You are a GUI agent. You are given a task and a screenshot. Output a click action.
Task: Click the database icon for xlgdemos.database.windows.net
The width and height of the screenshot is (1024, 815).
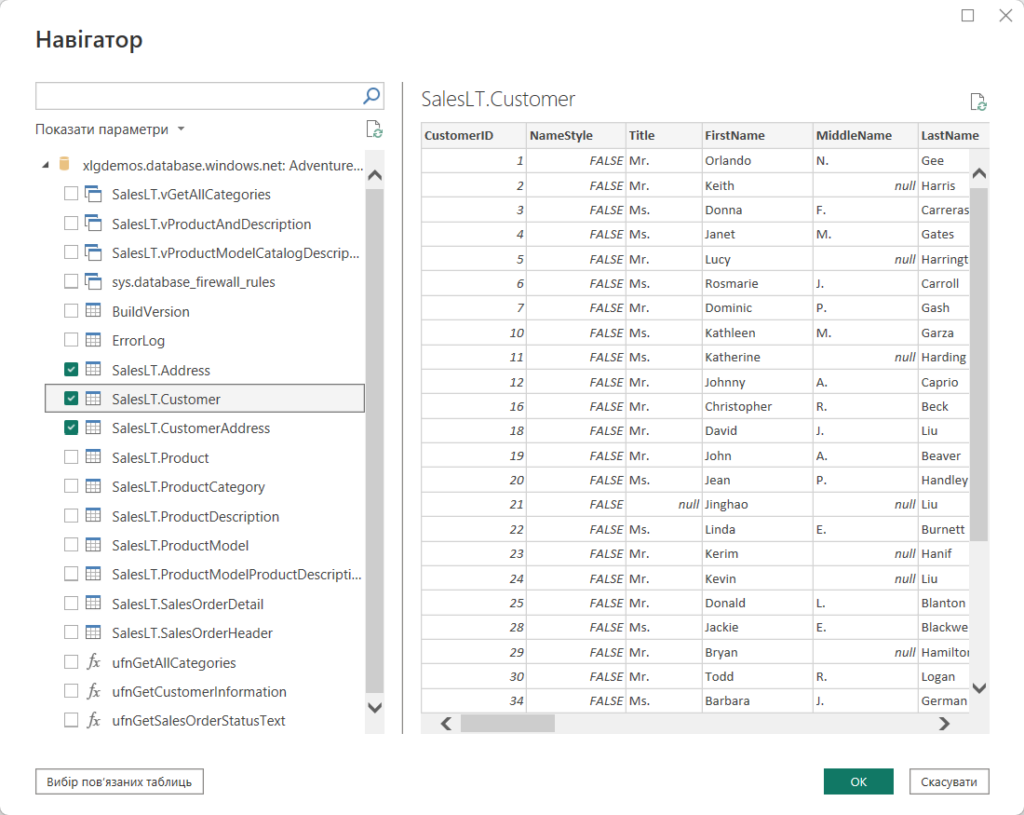pyautogui.click(x=64, y=165)
